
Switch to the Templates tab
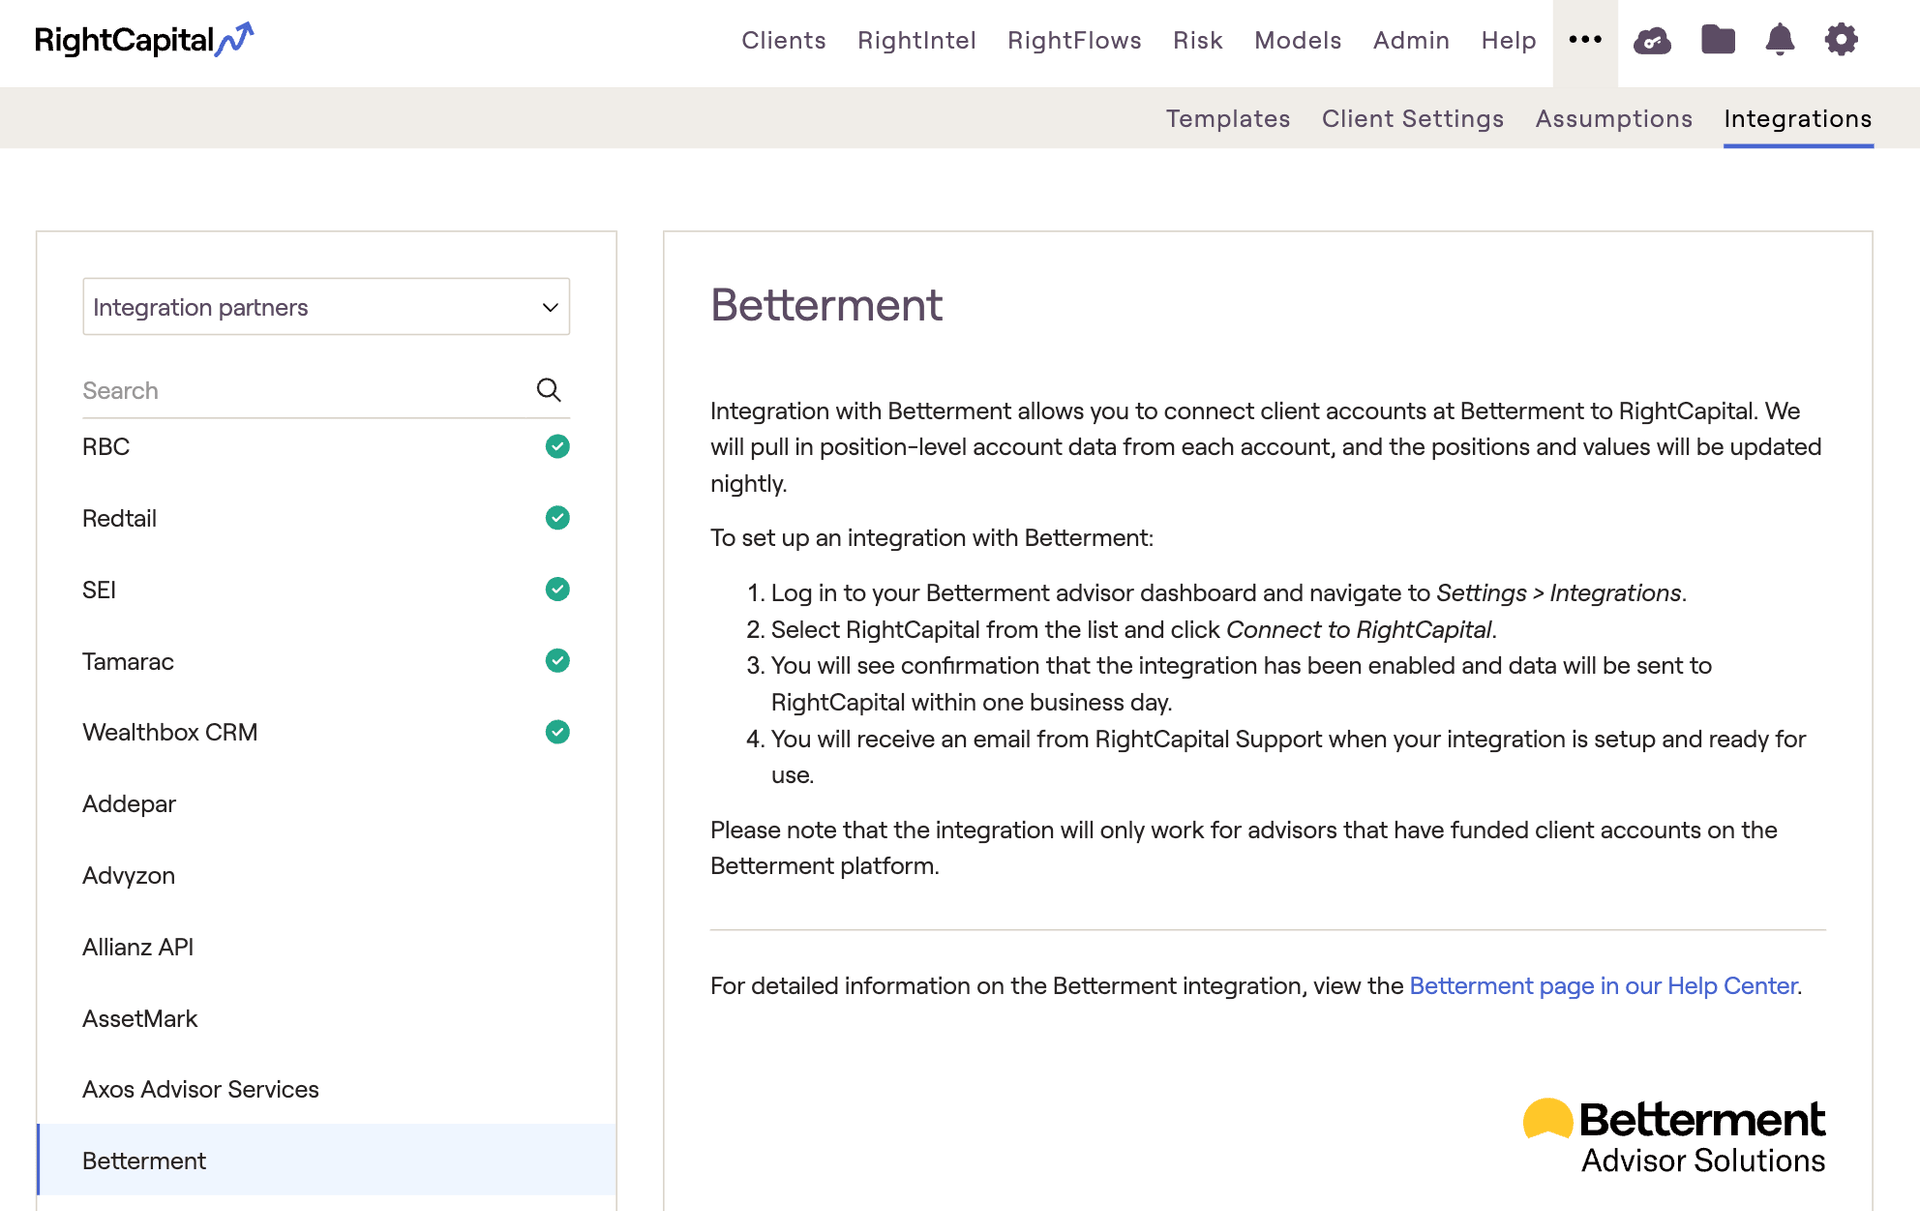[x=1227, y=118]
